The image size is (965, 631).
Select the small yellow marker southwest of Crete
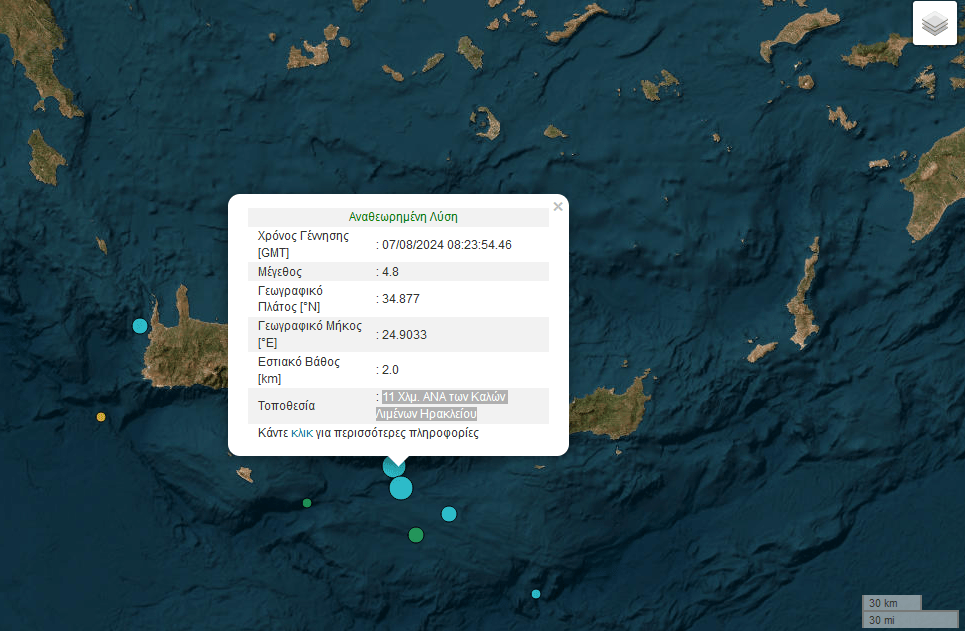tap(100, 417)
